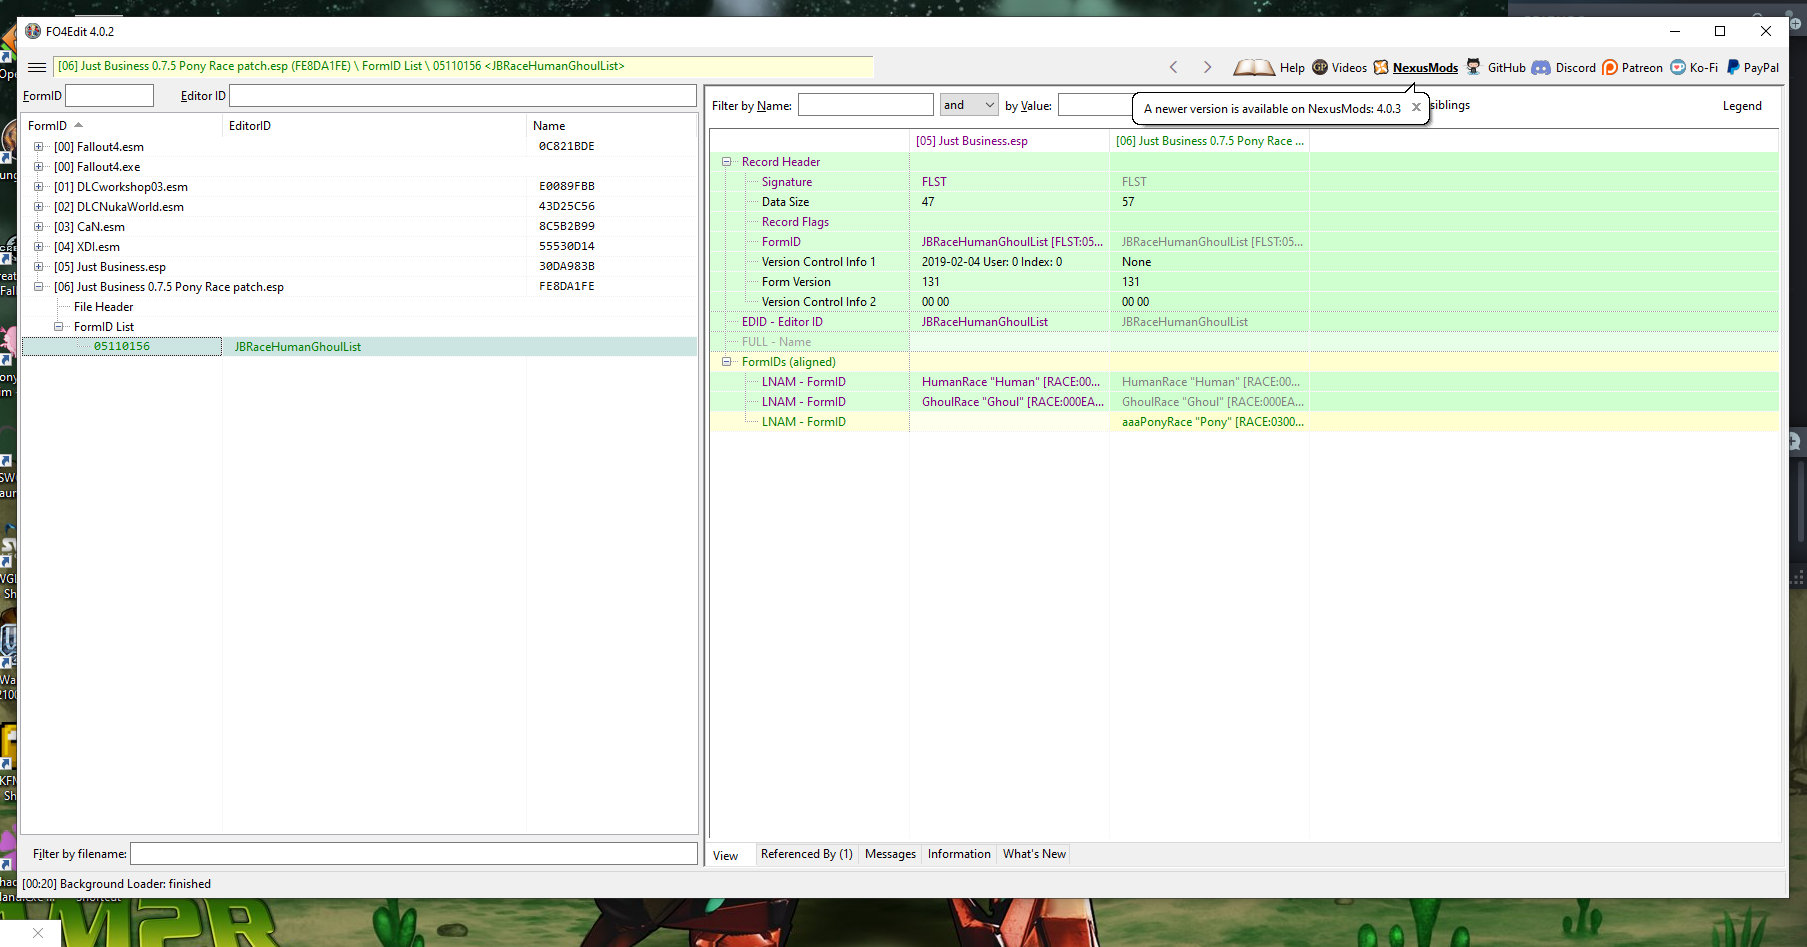The width and height of the screenshot is (1807, 947).
Task: Click the record path breadcrumb bar
Action: [x=463, y=66]
